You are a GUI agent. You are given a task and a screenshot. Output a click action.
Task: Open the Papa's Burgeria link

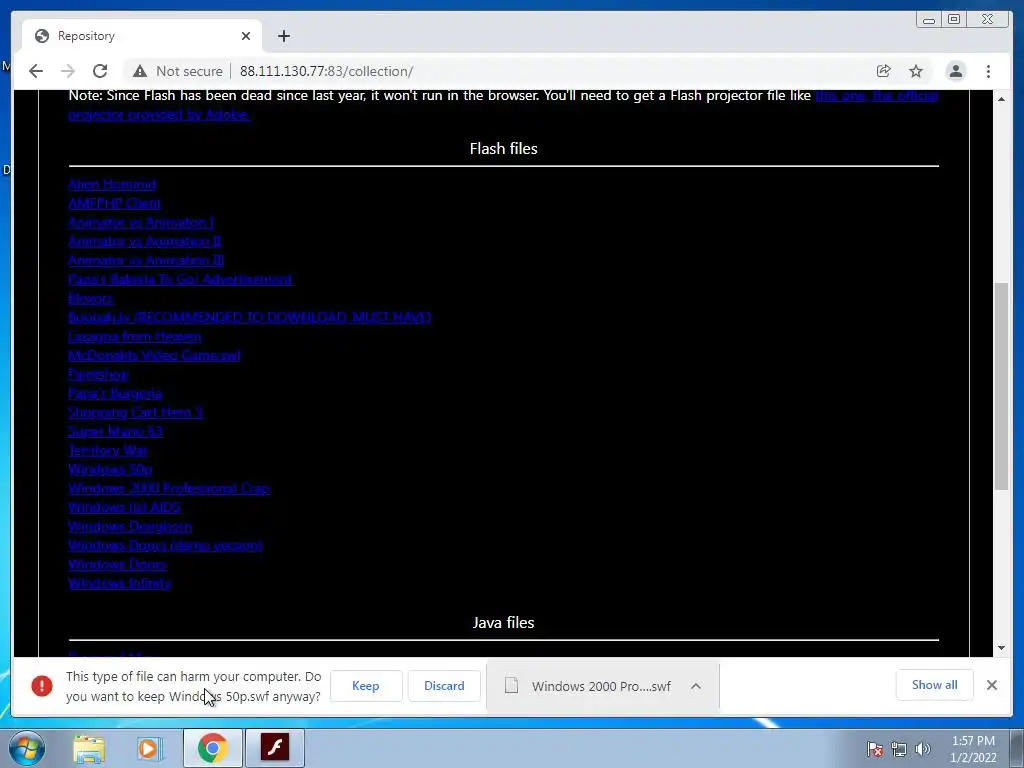115,393
